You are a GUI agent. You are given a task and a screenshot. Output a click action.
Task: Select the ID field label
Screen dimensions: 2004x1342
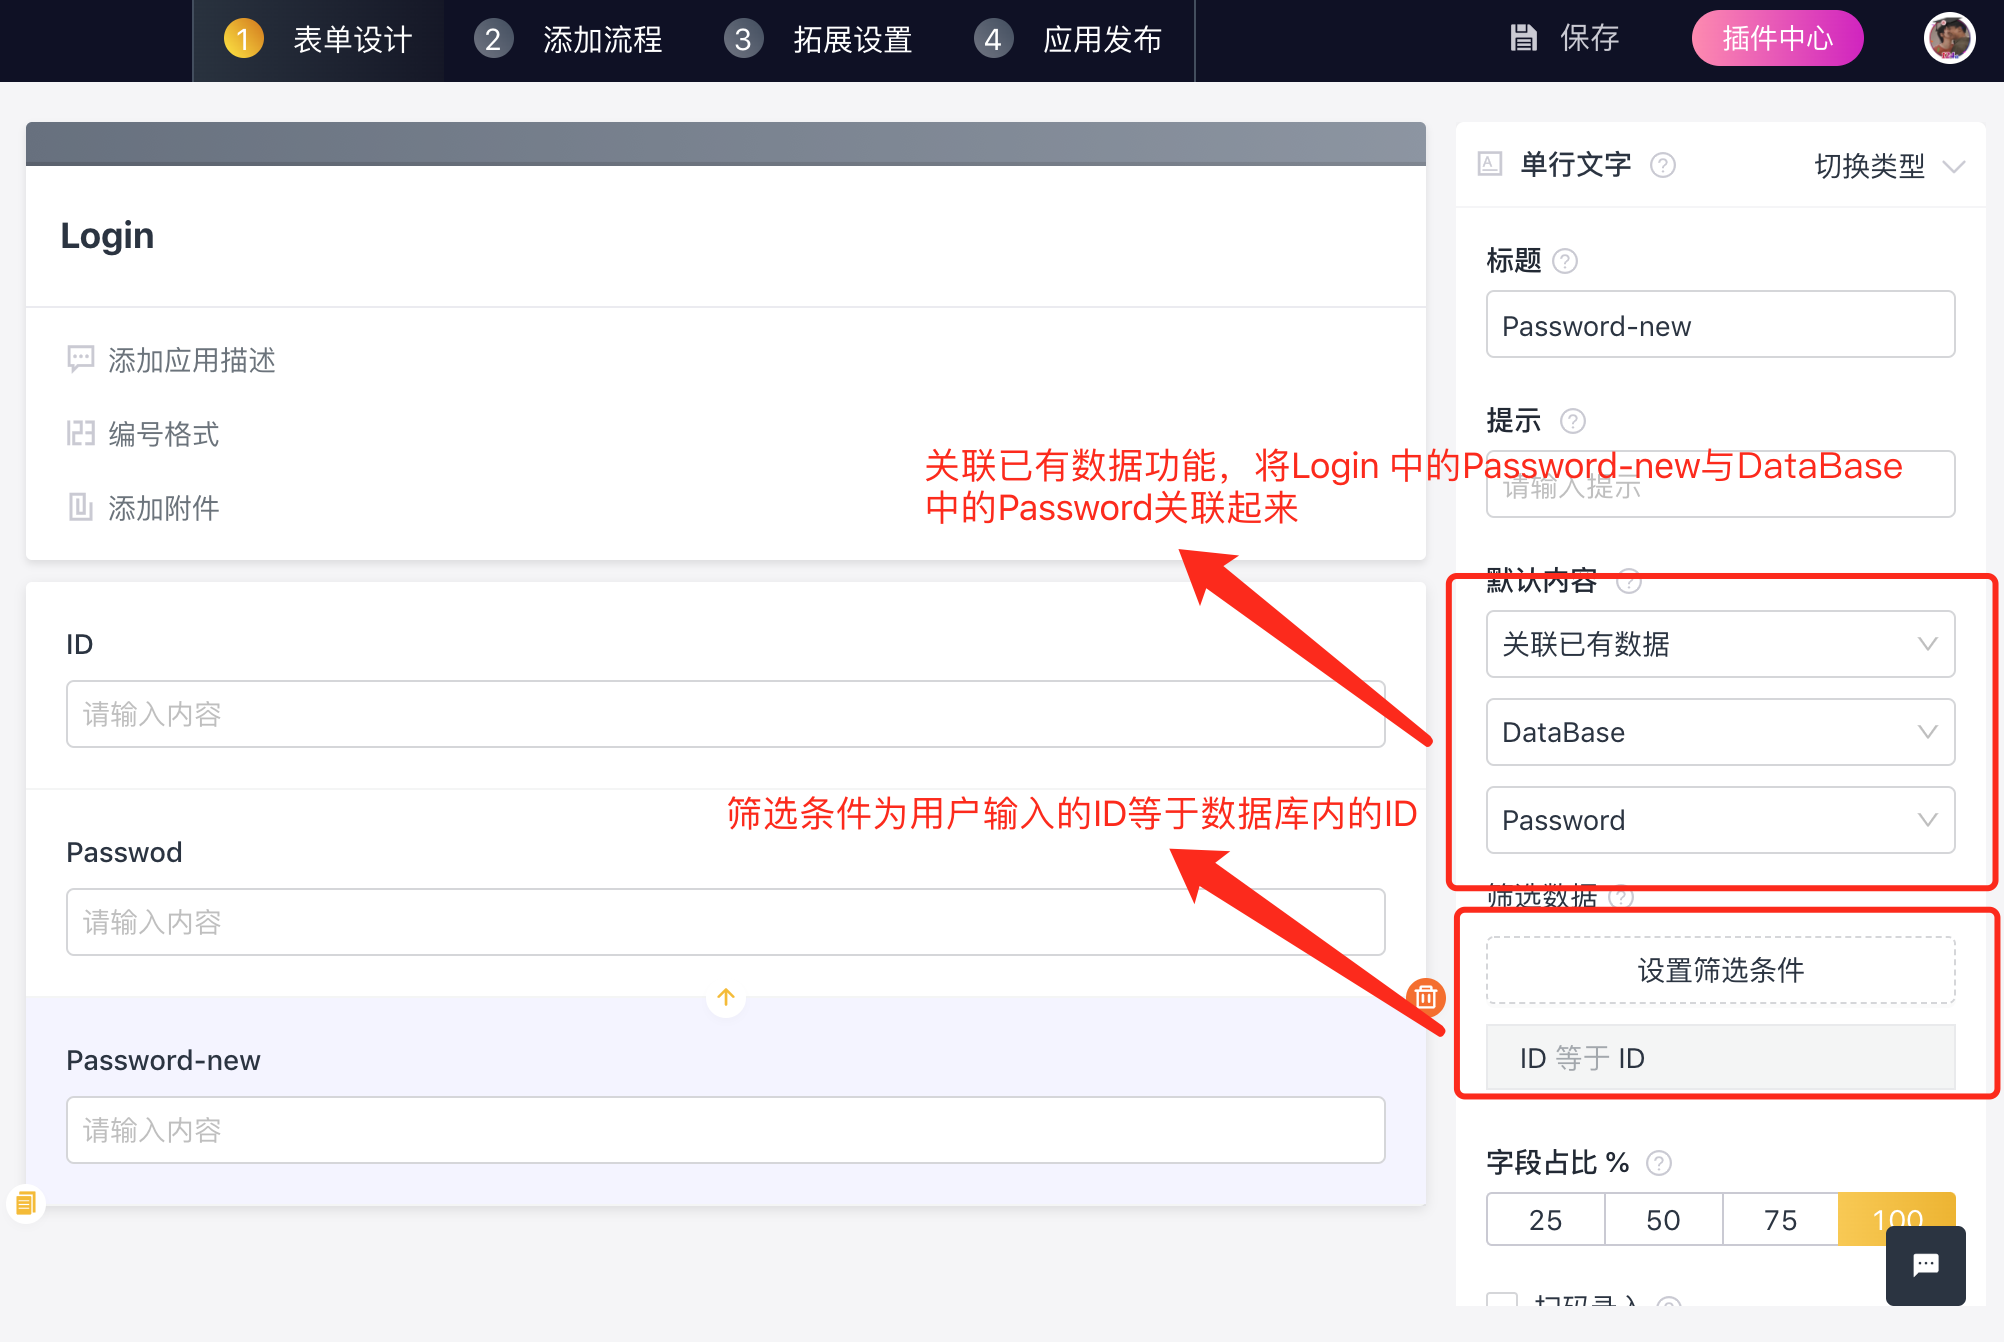click(x=80, y=645)
